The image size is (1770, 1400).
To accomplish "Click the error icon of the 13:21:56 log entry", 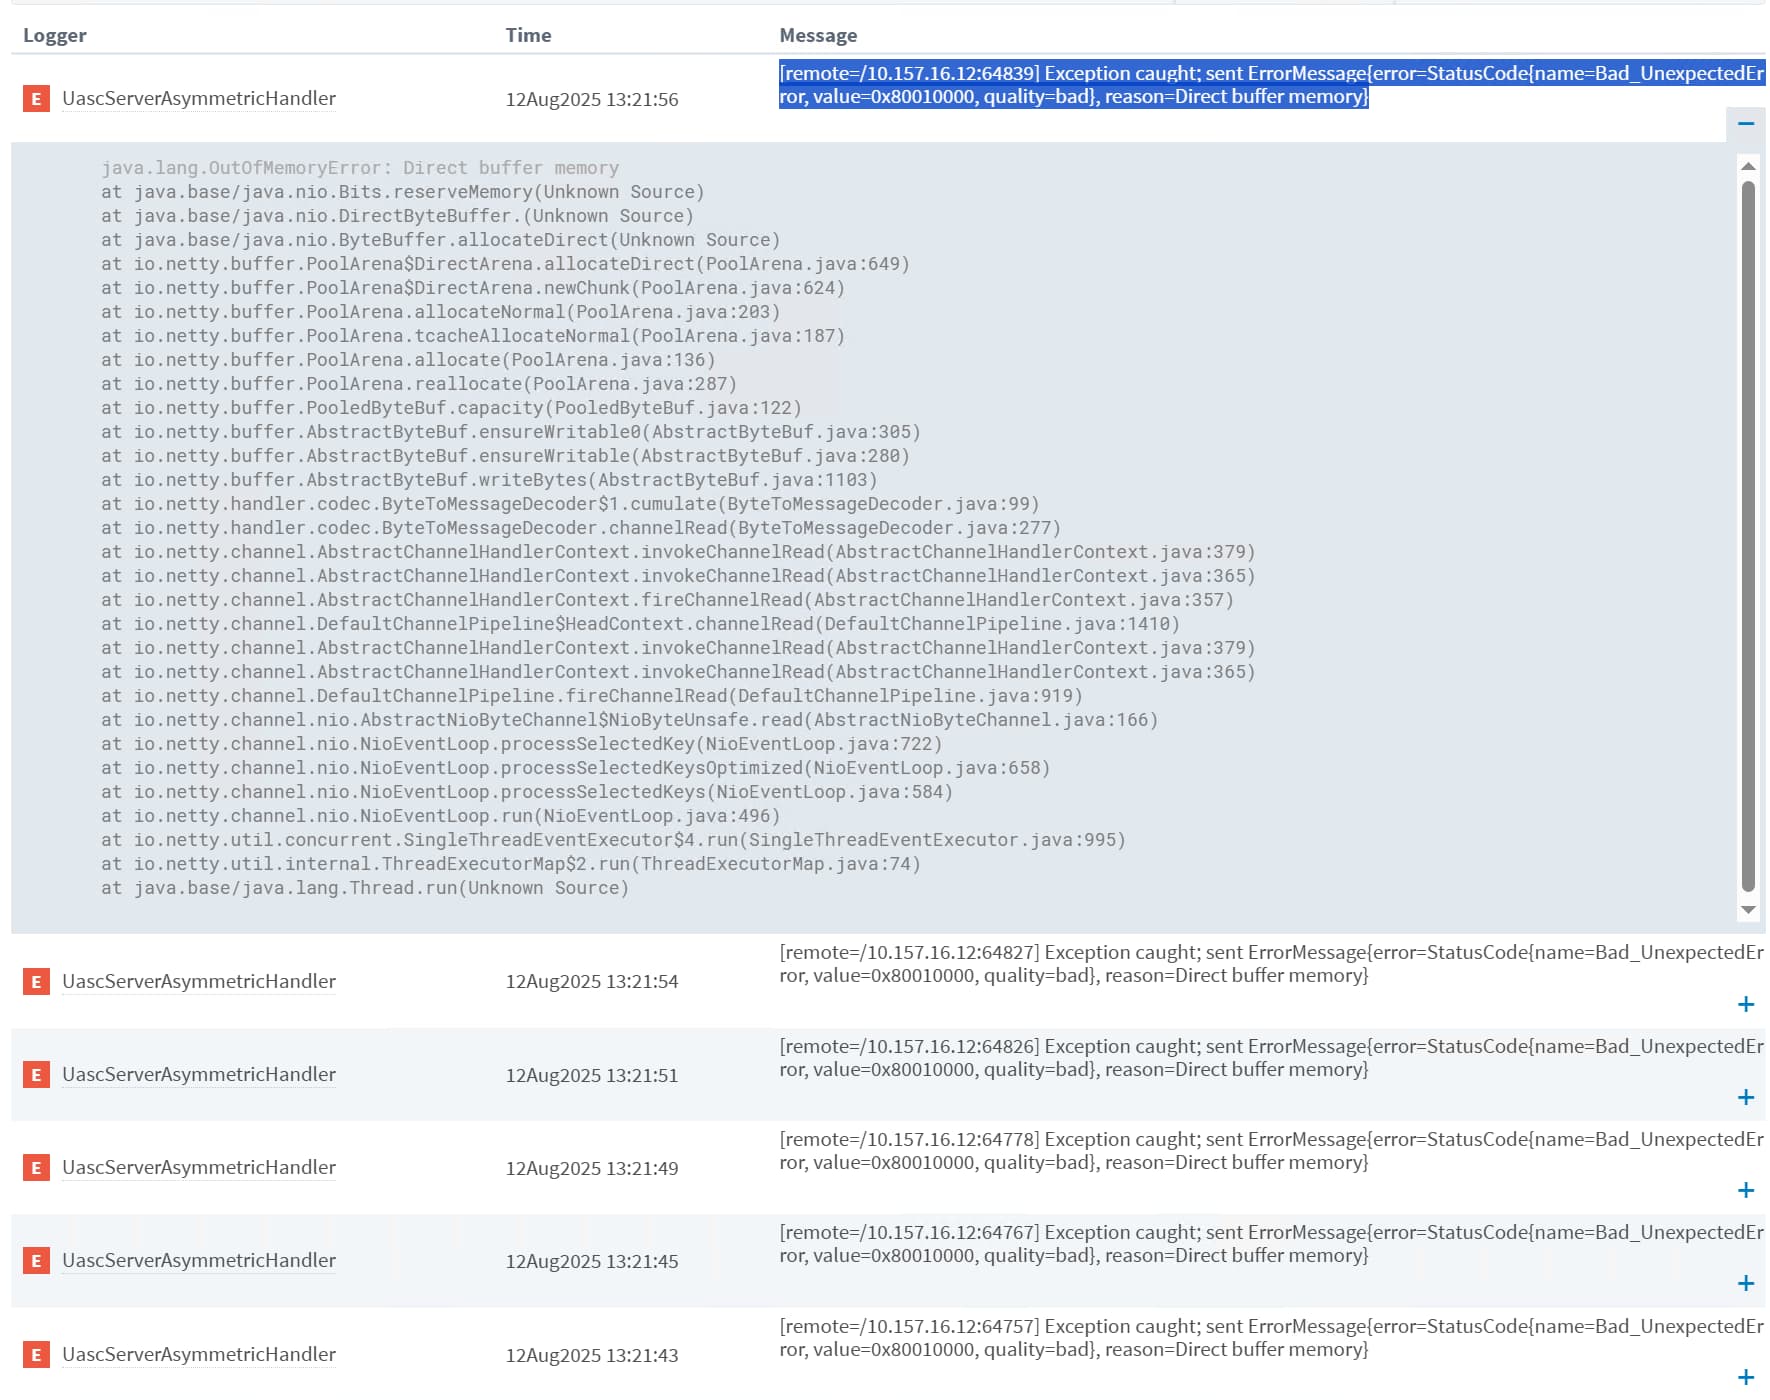I will tap(36, 98).
